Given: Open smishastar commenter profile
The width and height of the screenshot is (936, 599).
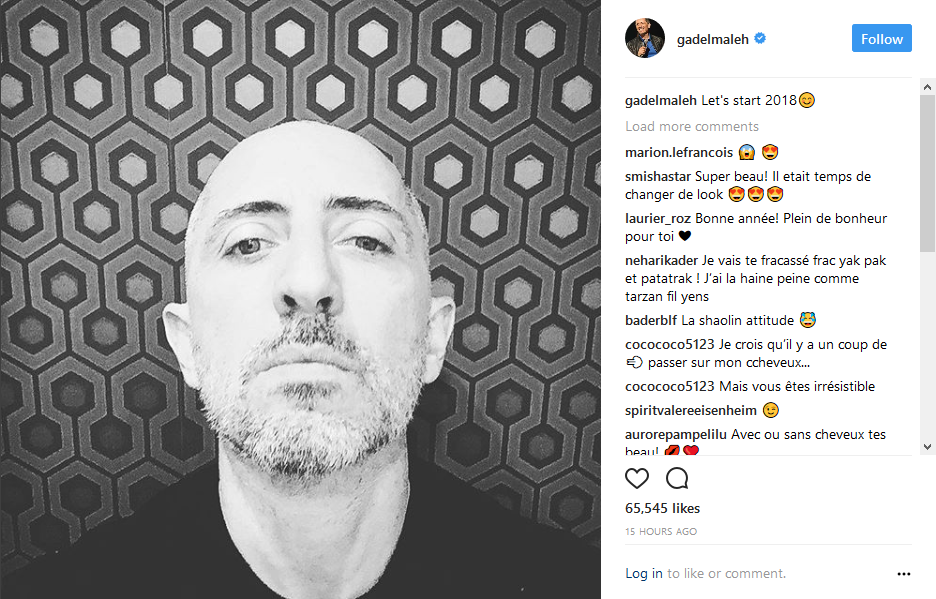Looking at the screenshot, I should 658,177.
